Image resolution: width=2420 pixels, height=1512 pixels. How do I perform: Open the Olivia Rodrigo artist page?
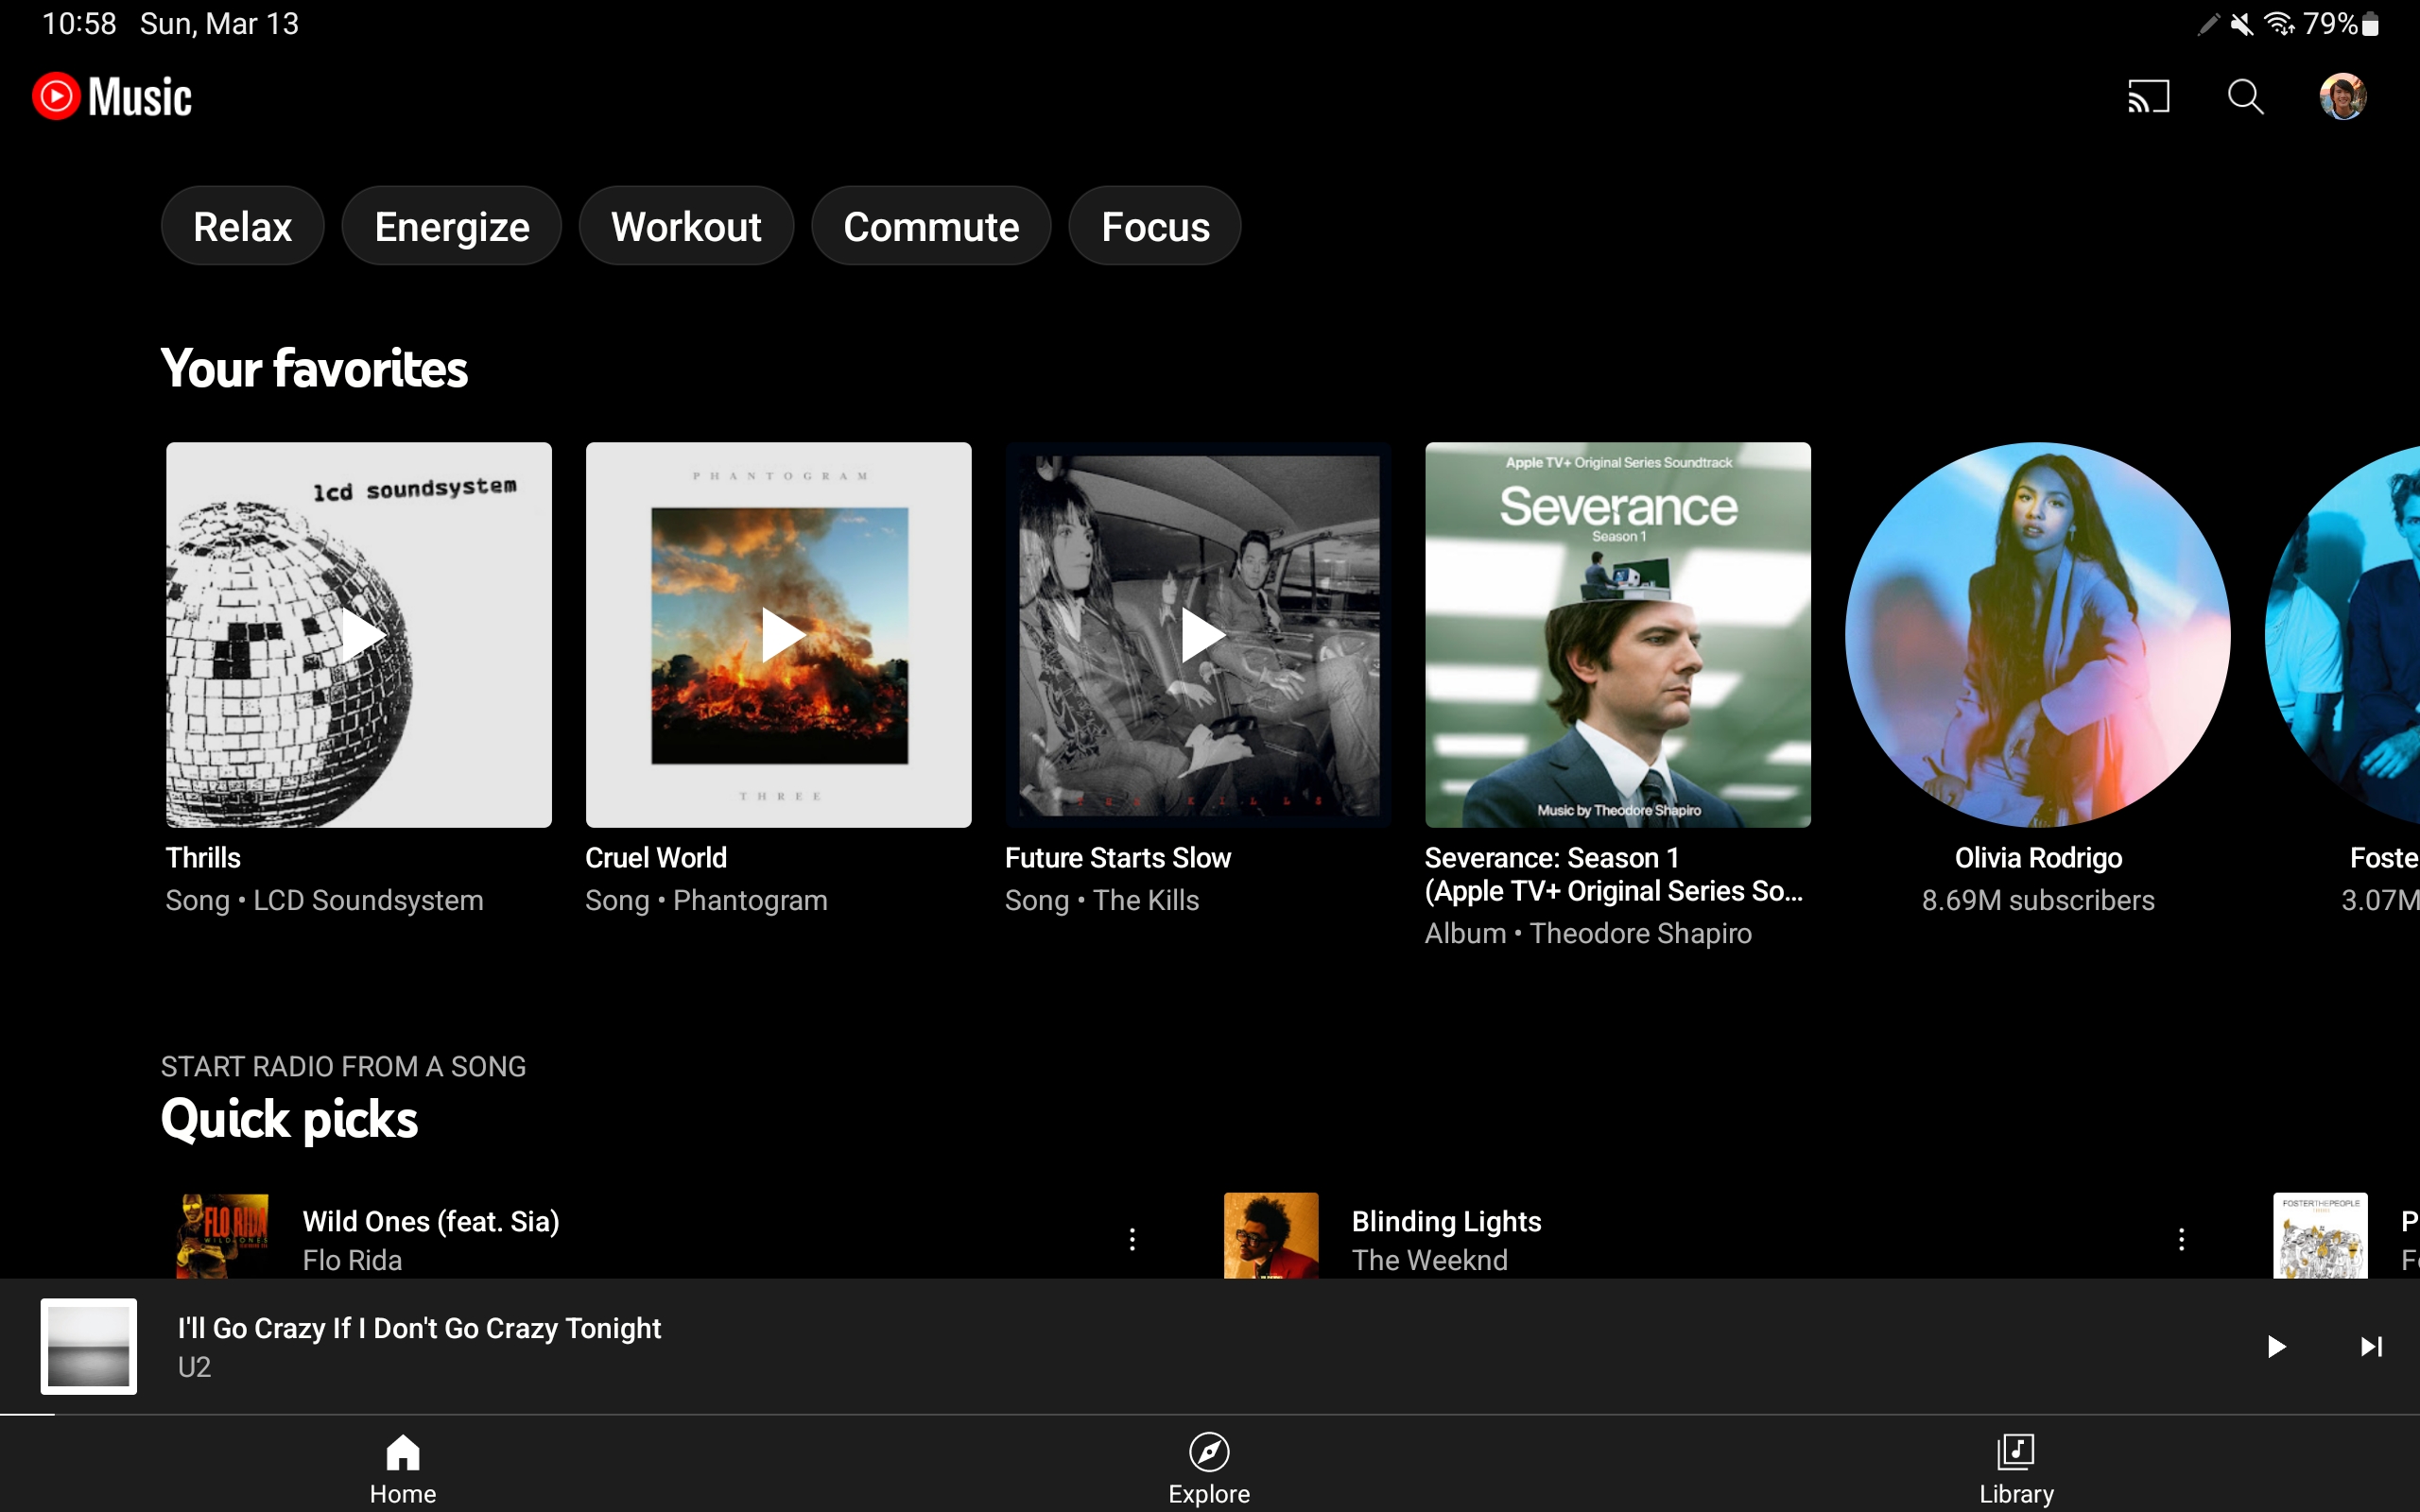(2037, 635)
